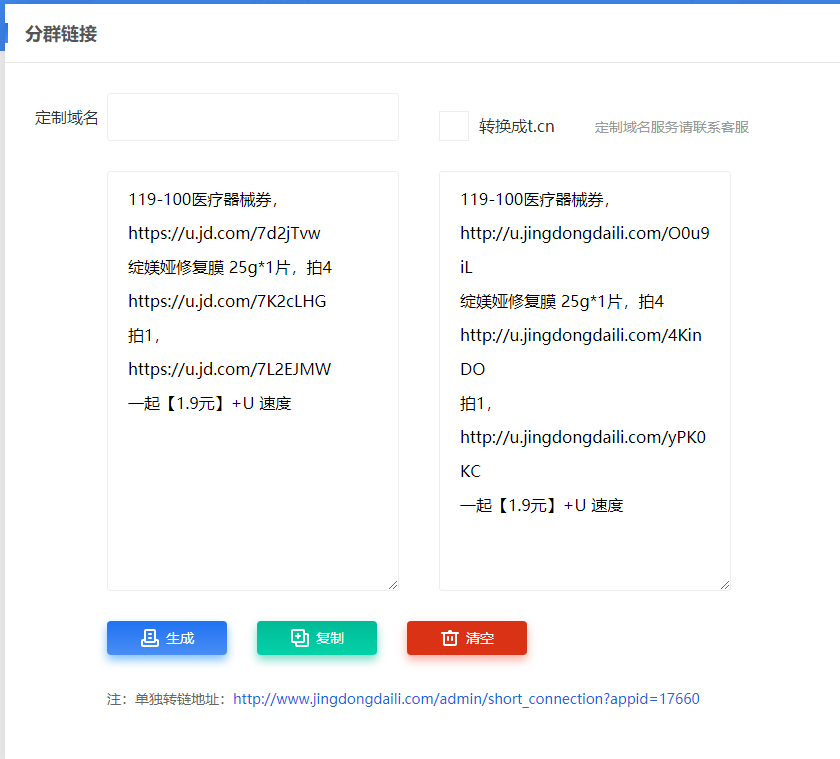This screenshot has width=840, height=759.
Task: Click the text https://u.jd.com/7d2jTvw
Action: (224, 233)
